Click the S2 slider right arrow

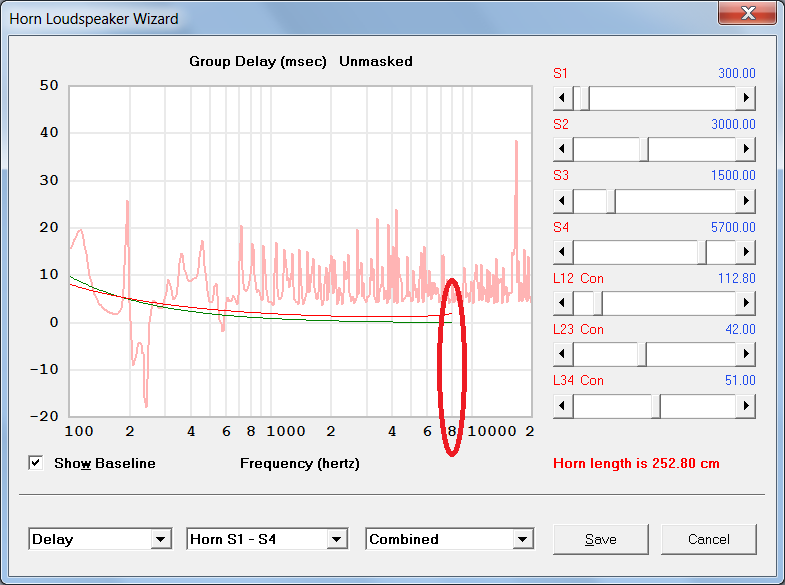(745, 149)
